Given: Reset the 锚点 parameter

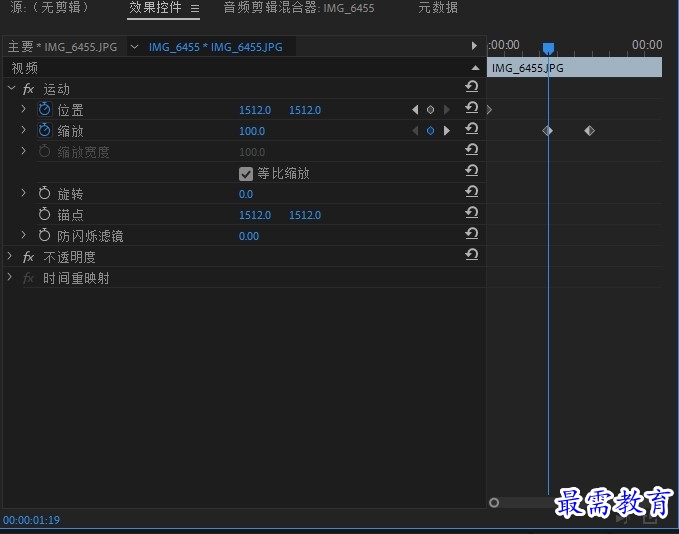Looking at the screenshot, I should click(x=472, y=212).
